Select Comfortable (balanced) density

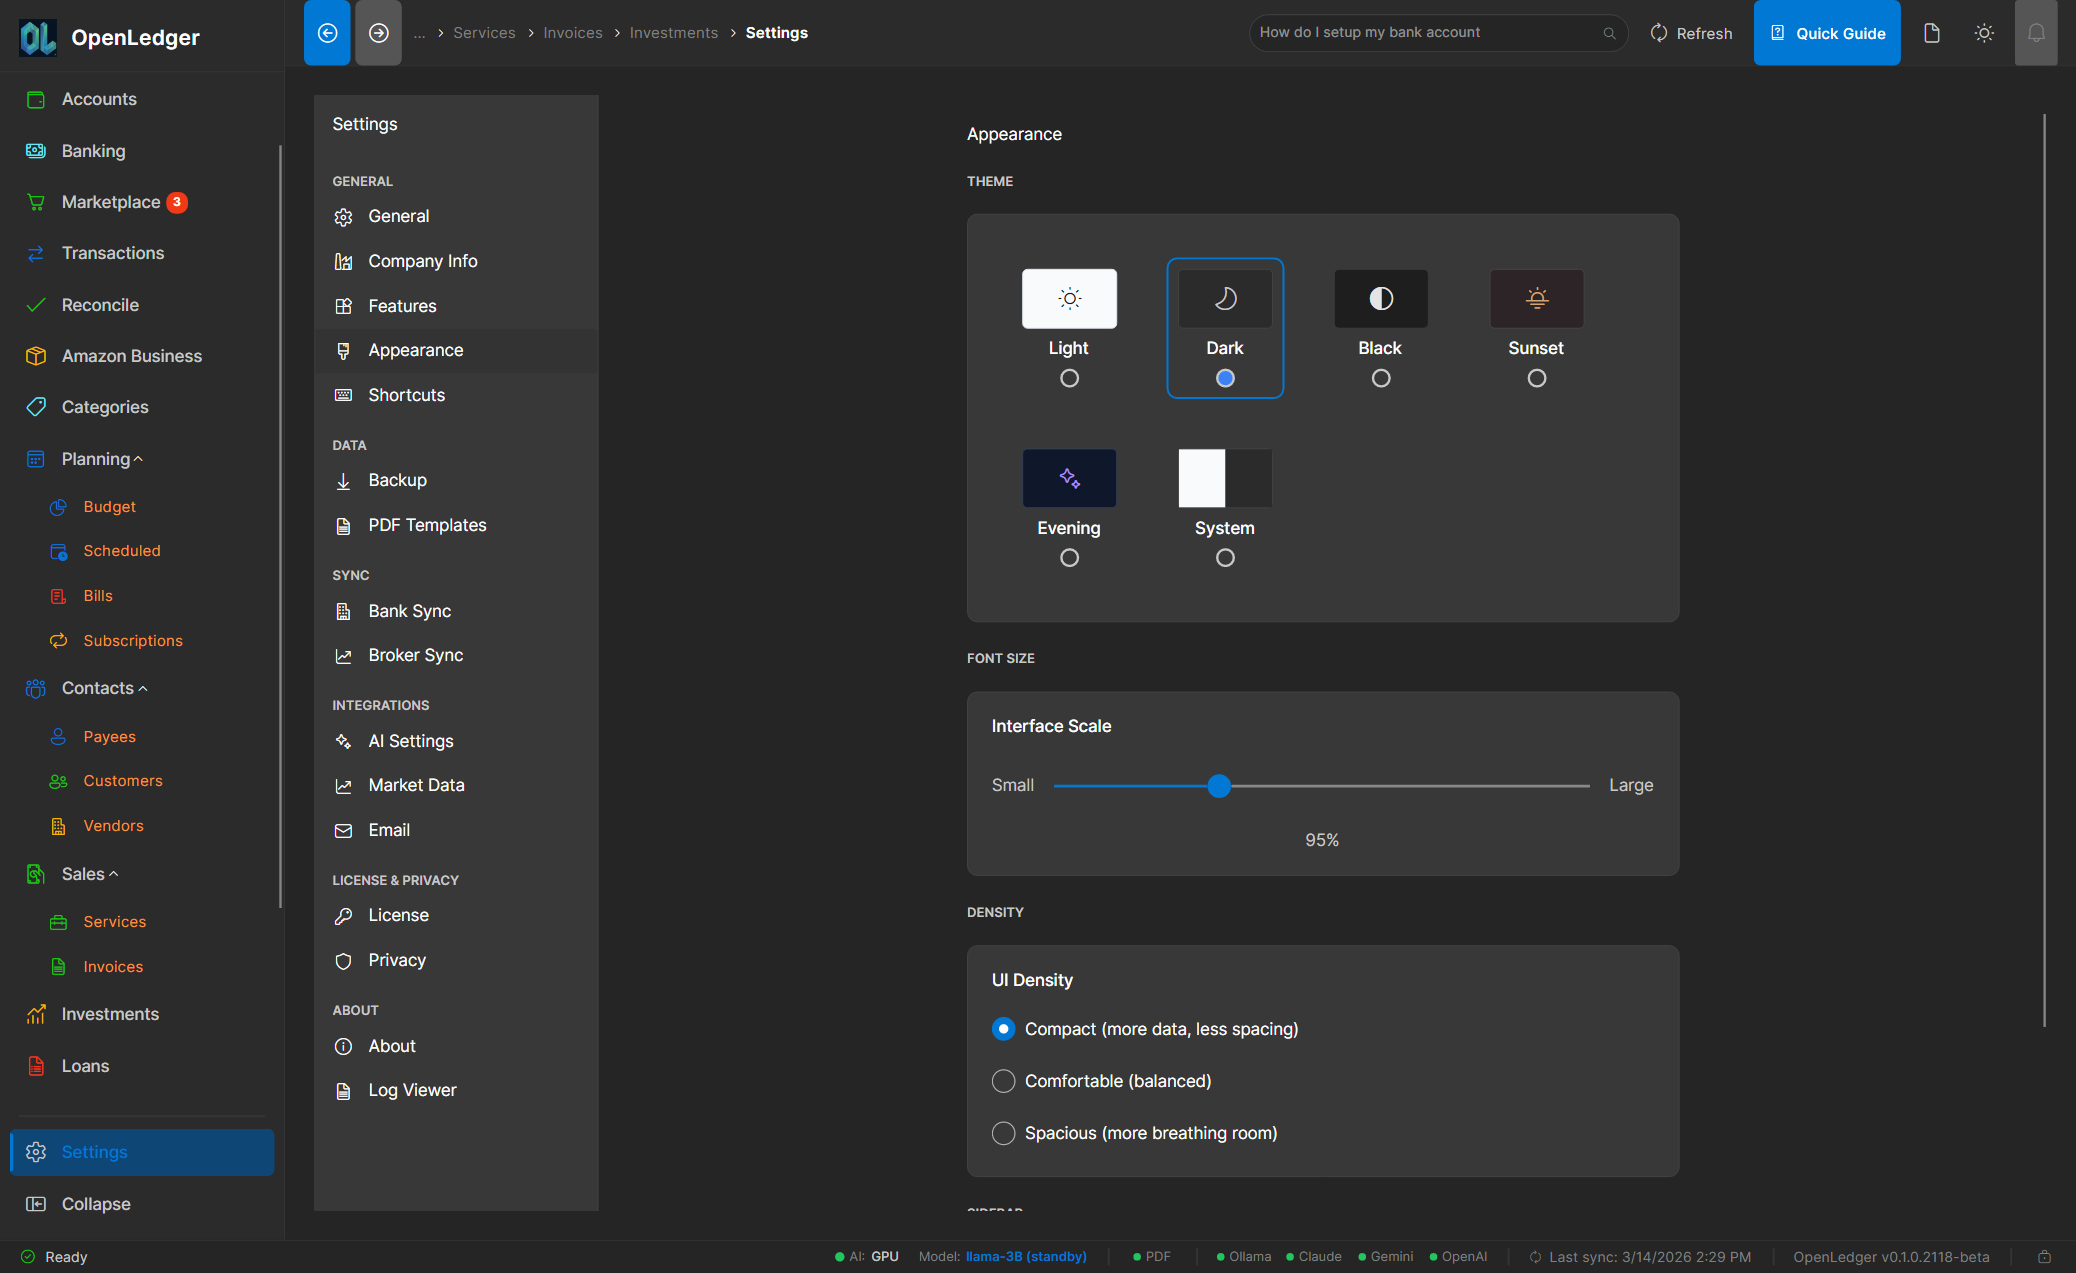pyautogui.click(x=1003, y=1080)
